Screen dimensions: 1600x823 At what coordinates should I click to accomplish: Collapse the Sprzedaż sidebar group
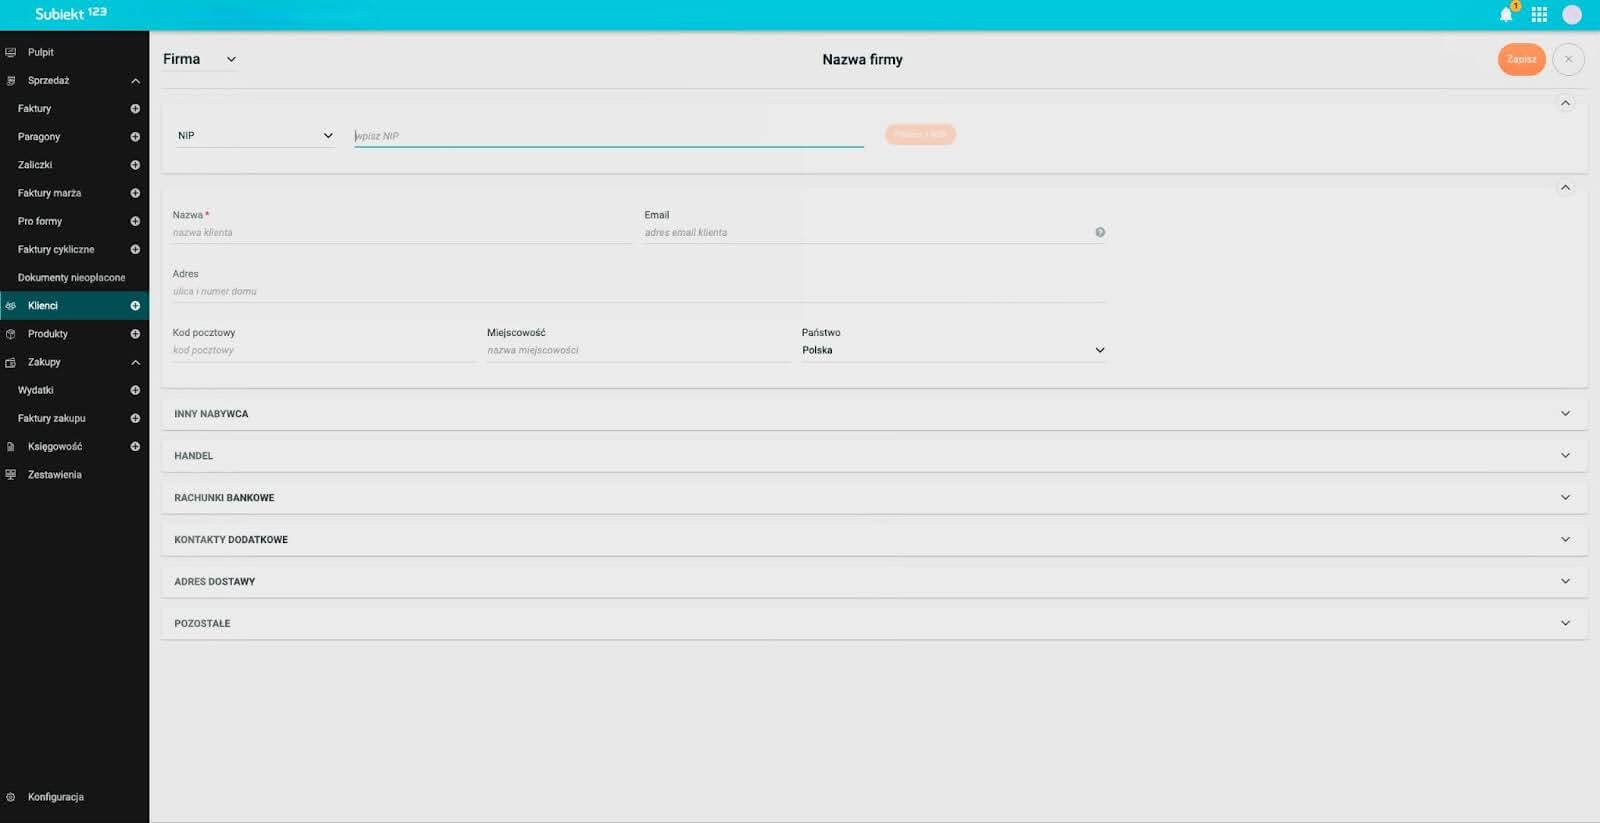pos(135,81)
